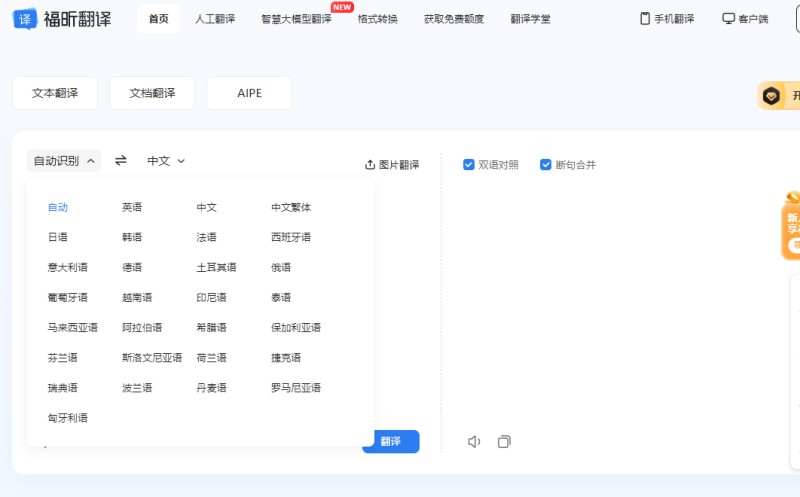Screen dimensions: 800x497
Task: Select 匈牙利语 in language list
Action: [x=67, y=418]
